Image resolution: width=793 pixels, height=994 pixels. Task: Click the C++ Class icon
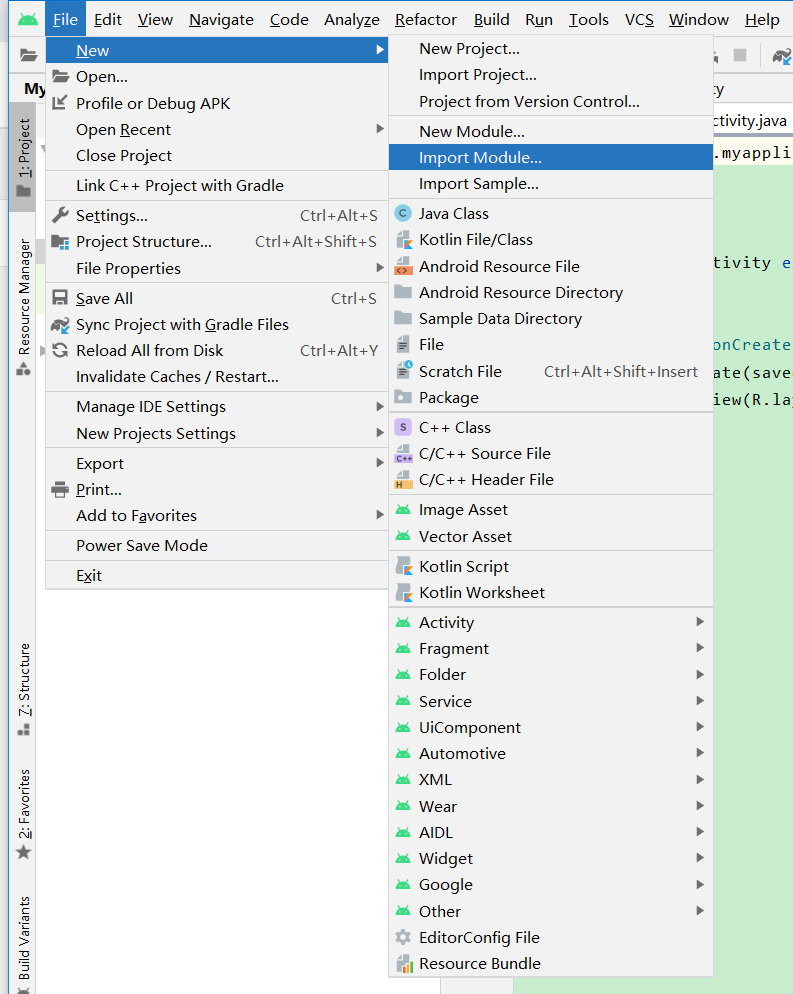pos(403,427)
